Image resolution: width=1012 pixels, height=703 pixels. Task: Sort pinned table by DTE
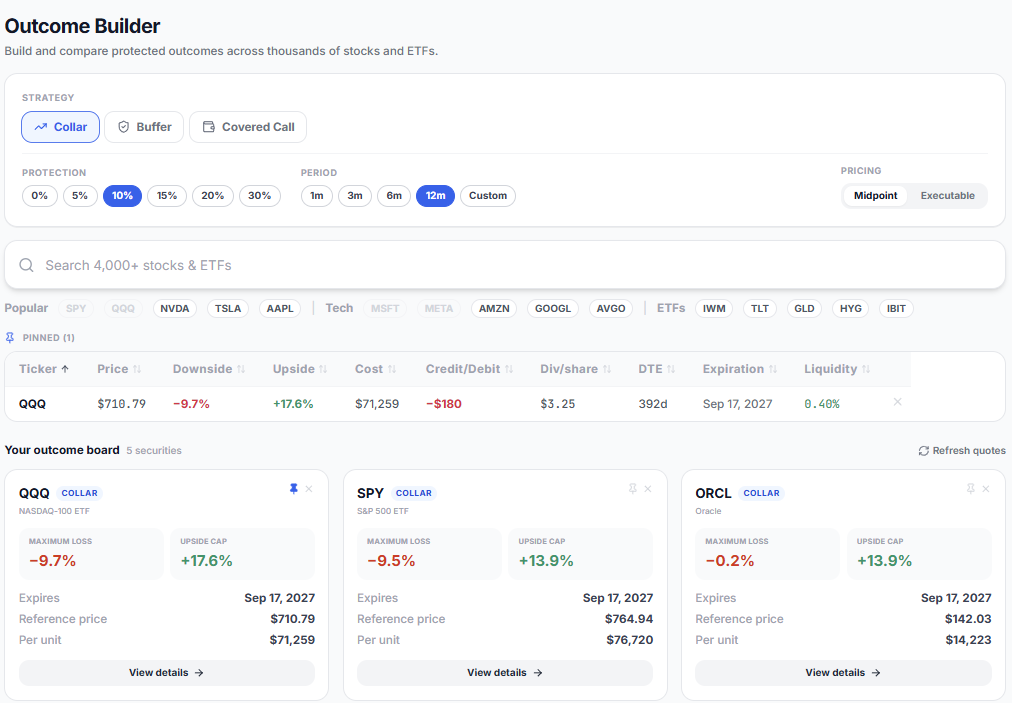tap(656, 369)
